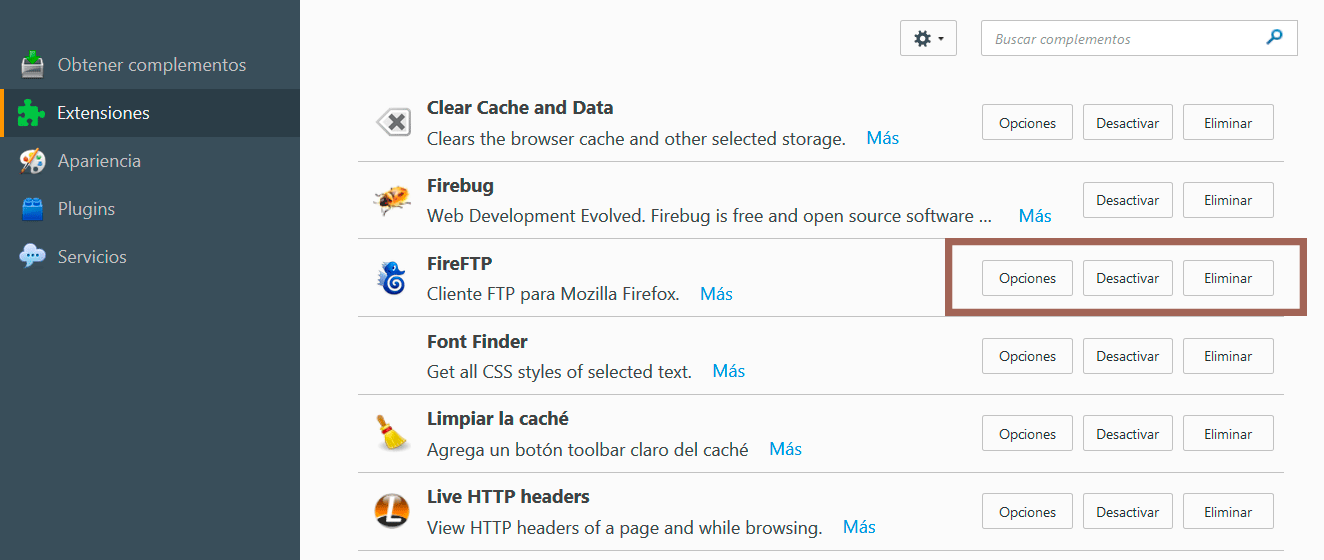Remove Clear Cache and Data with Eliminar
1324x560 pixels.
(1228, 122)
